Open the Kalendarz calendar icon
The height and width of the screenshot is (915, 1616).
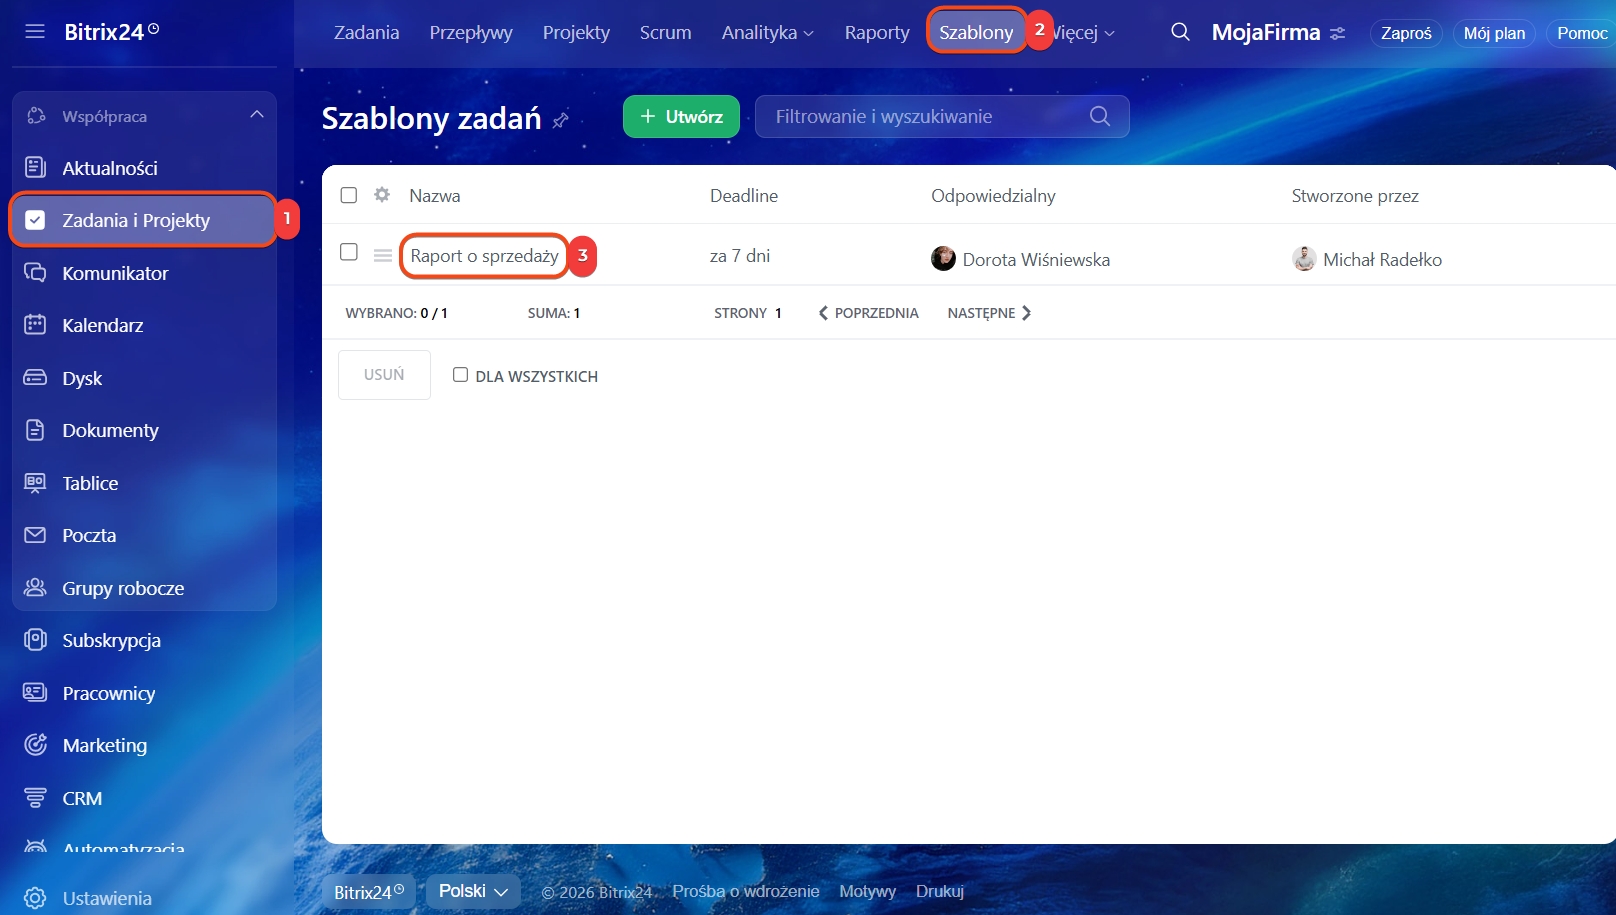(35, 324)
